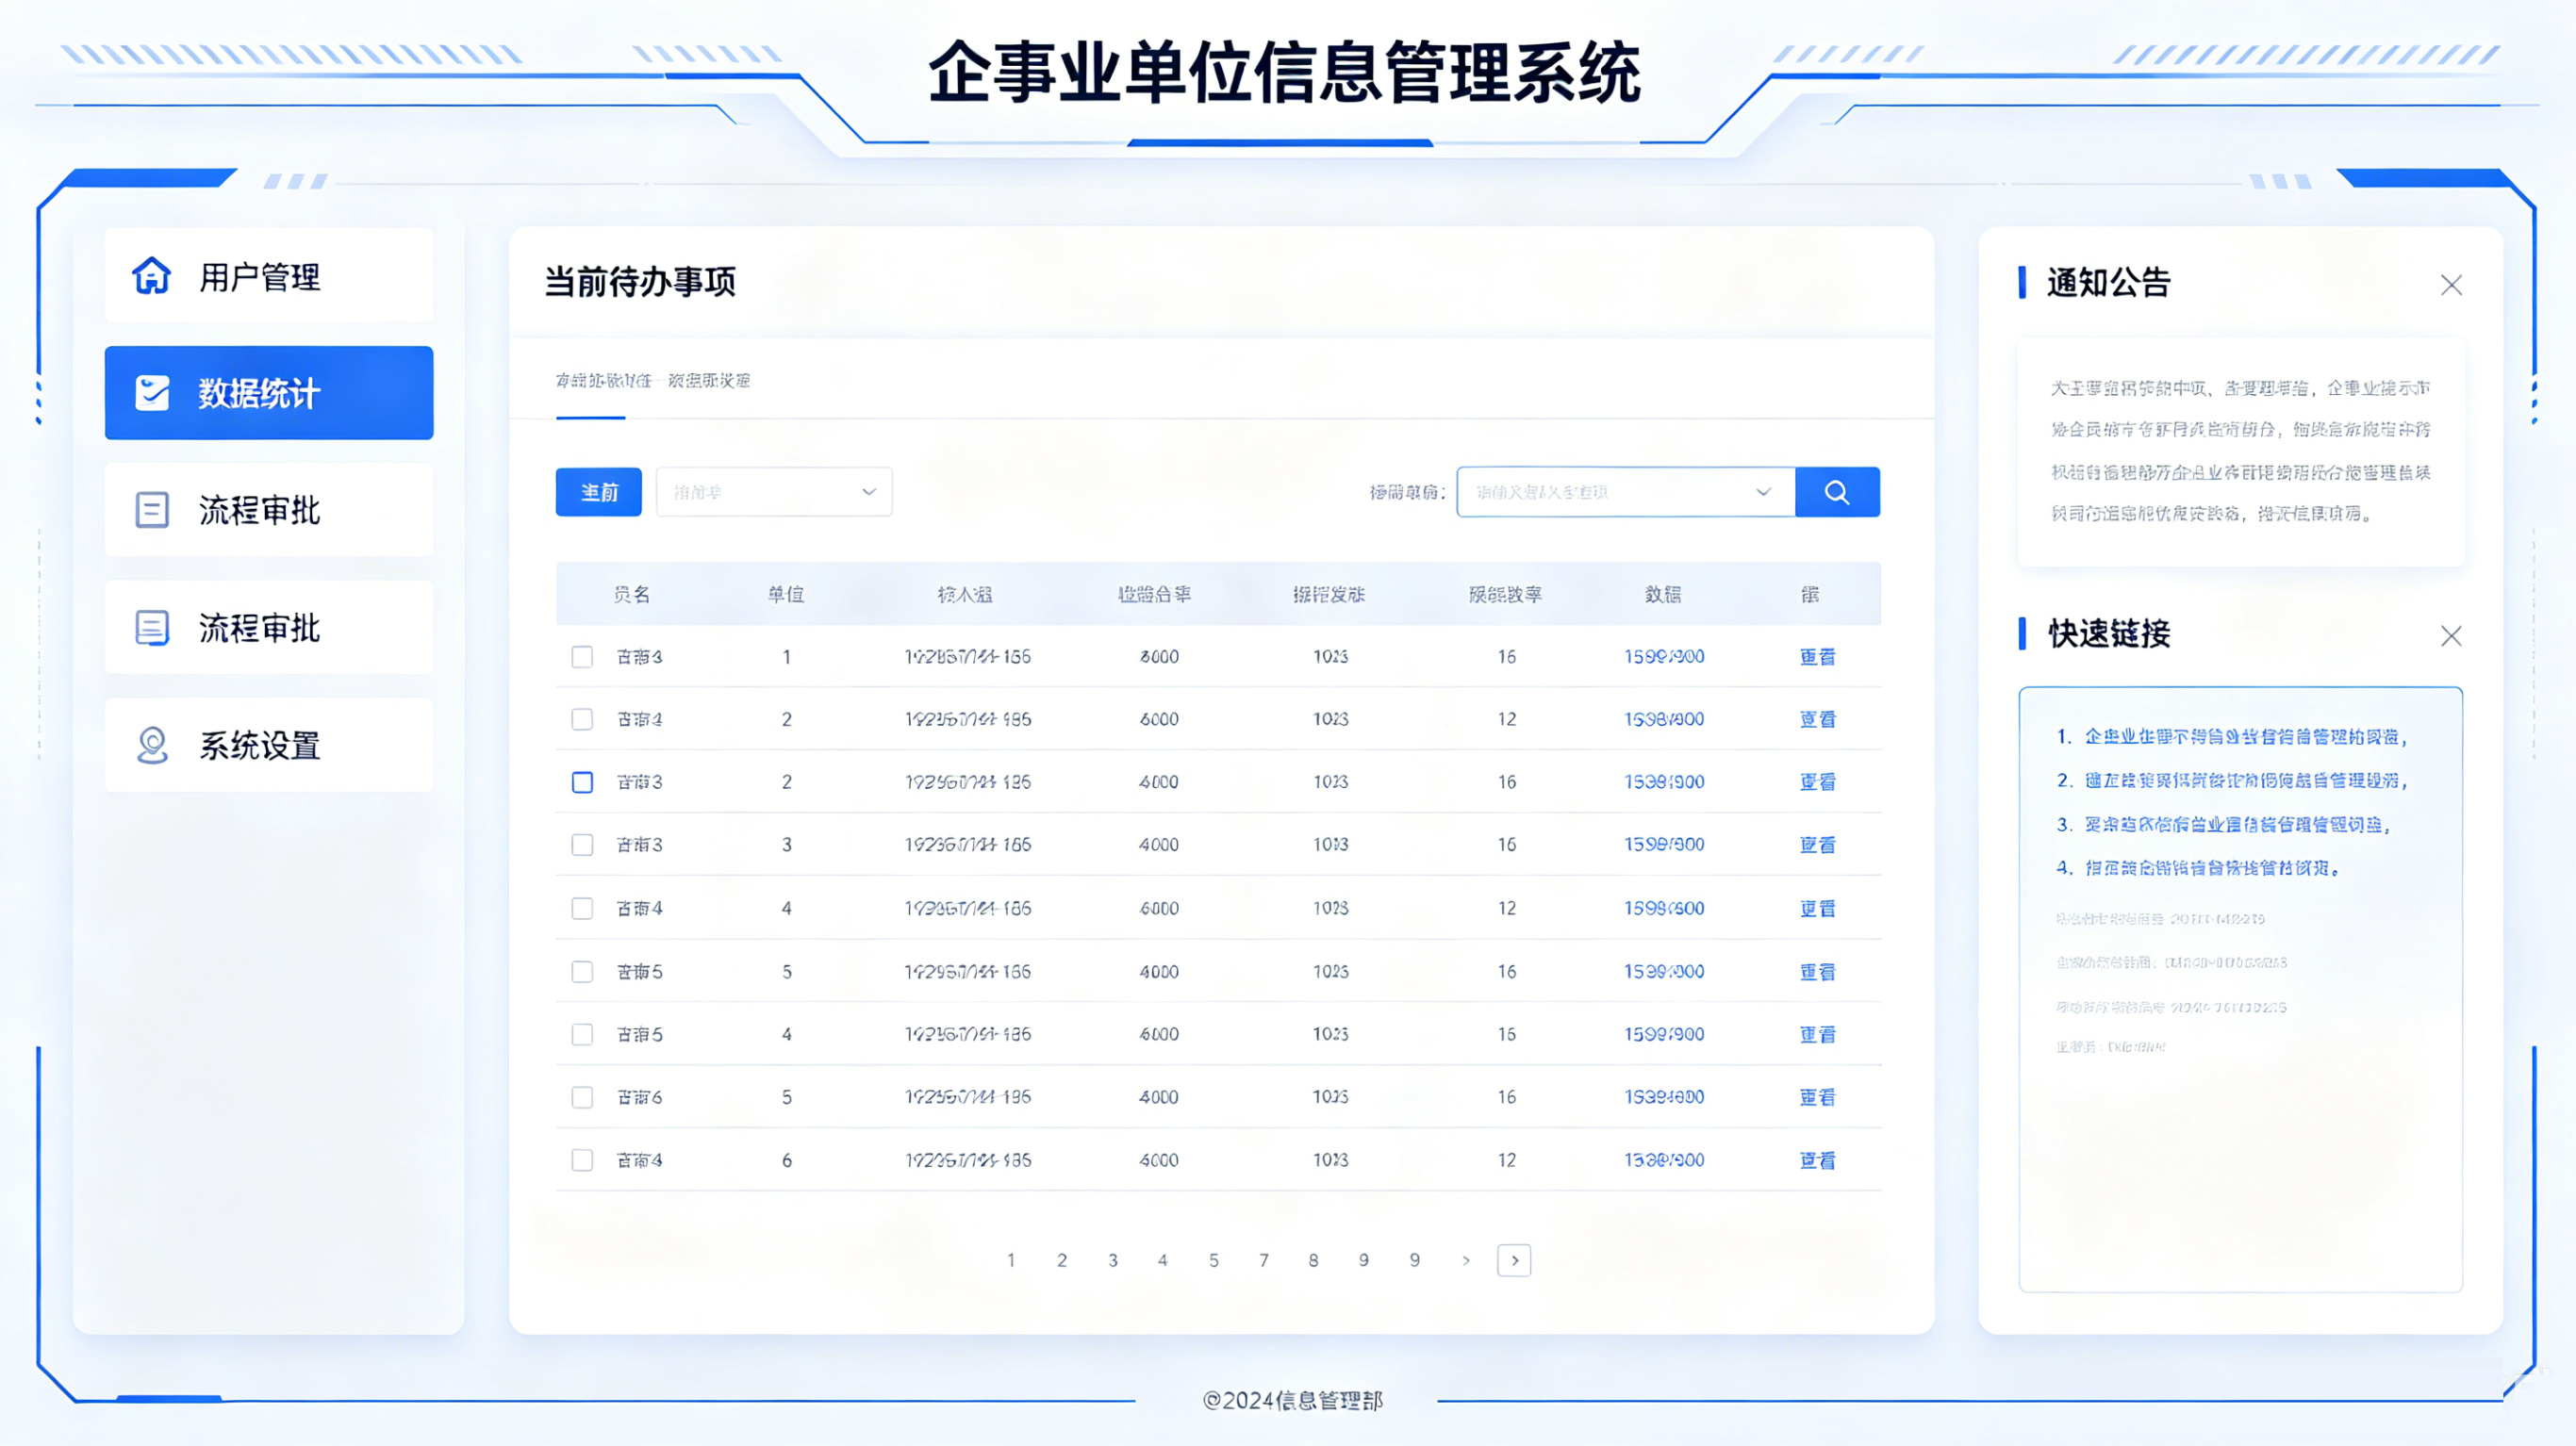
Task: Go to page 3 in the pagination
Action: [1113, 1260]
